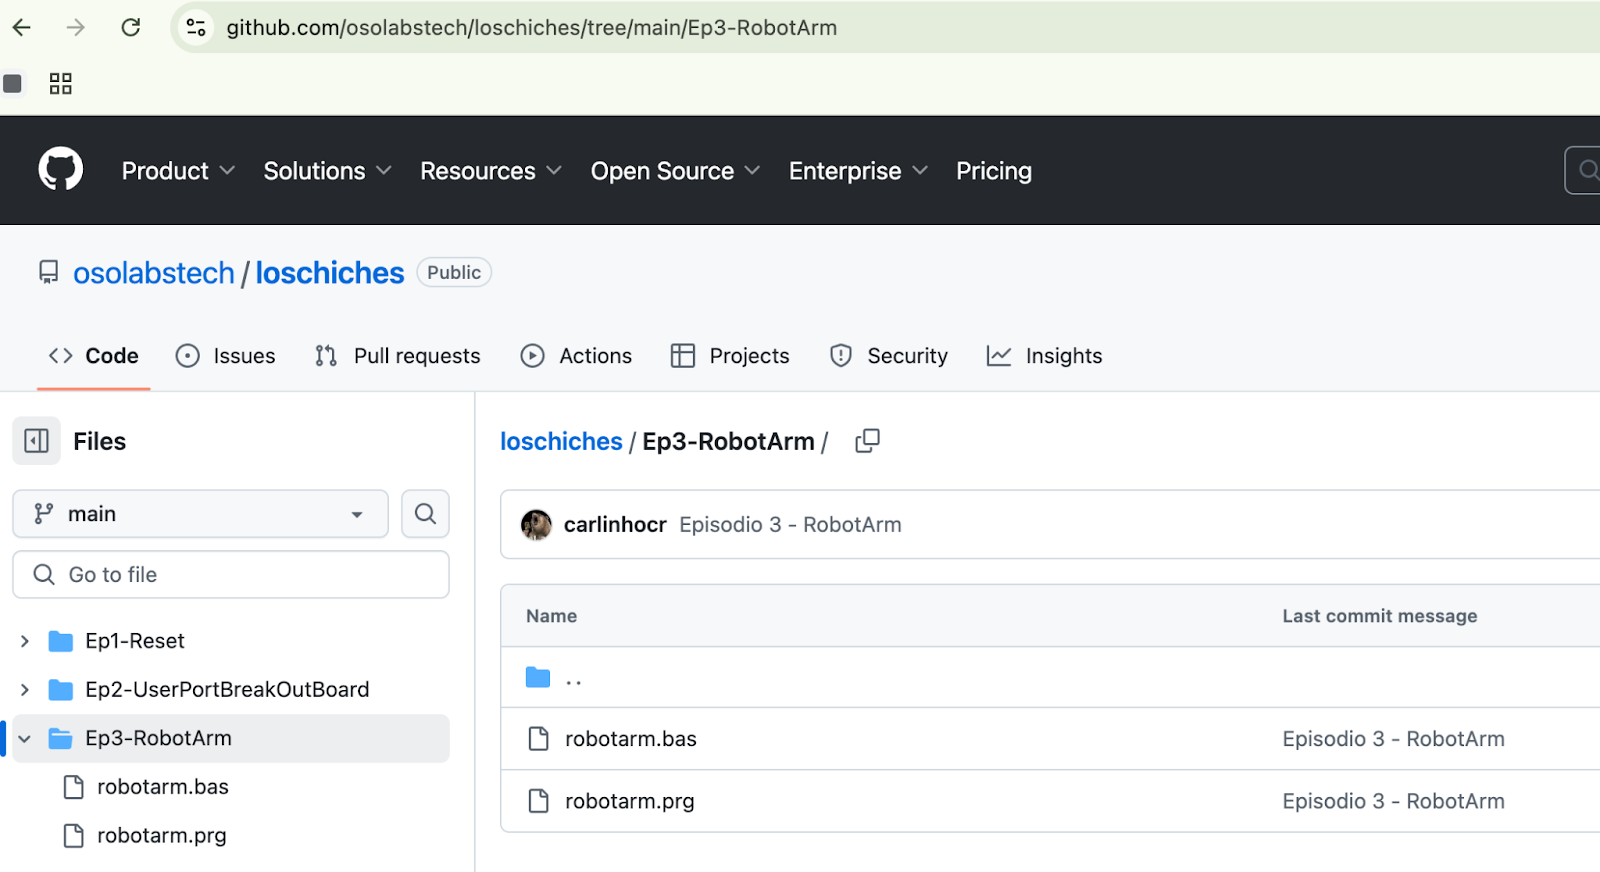1600x872 pixels.
Task: Open robotarm.bas in the file tree
Action: click(163, 787)
